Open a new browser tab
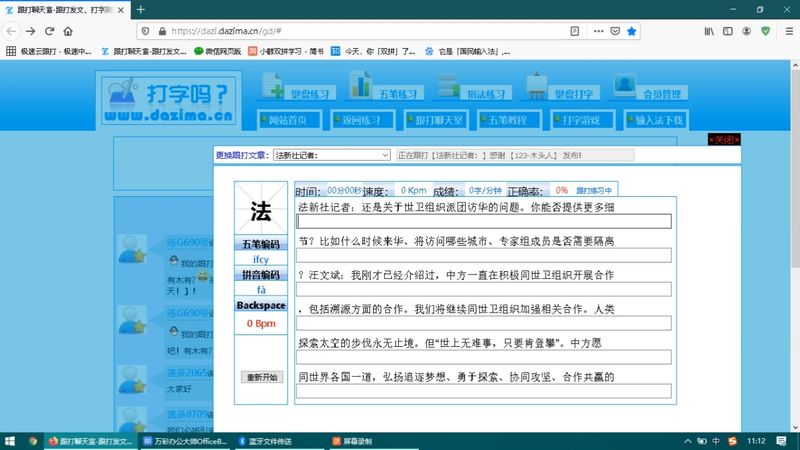Screen dimensions: 800x450 (141, 9)
